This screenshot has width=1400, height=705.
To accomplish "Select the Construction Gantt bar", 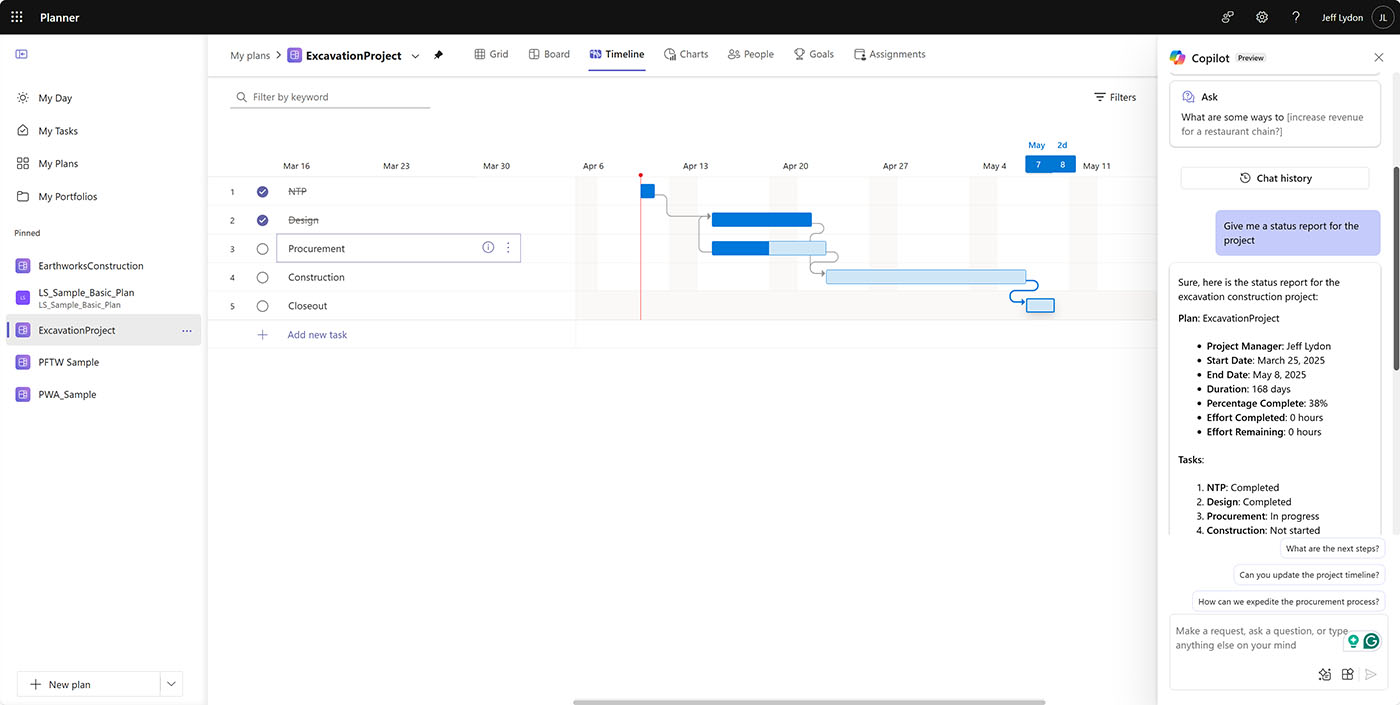I will coord(926,277).
